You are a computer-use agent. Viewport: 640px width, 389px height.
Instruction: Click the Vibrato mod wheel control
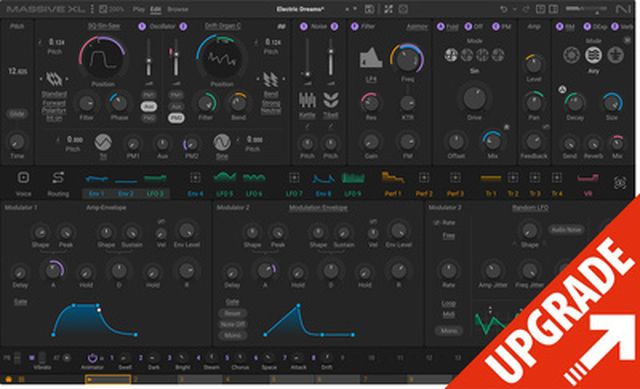click(x=42, y=358)
